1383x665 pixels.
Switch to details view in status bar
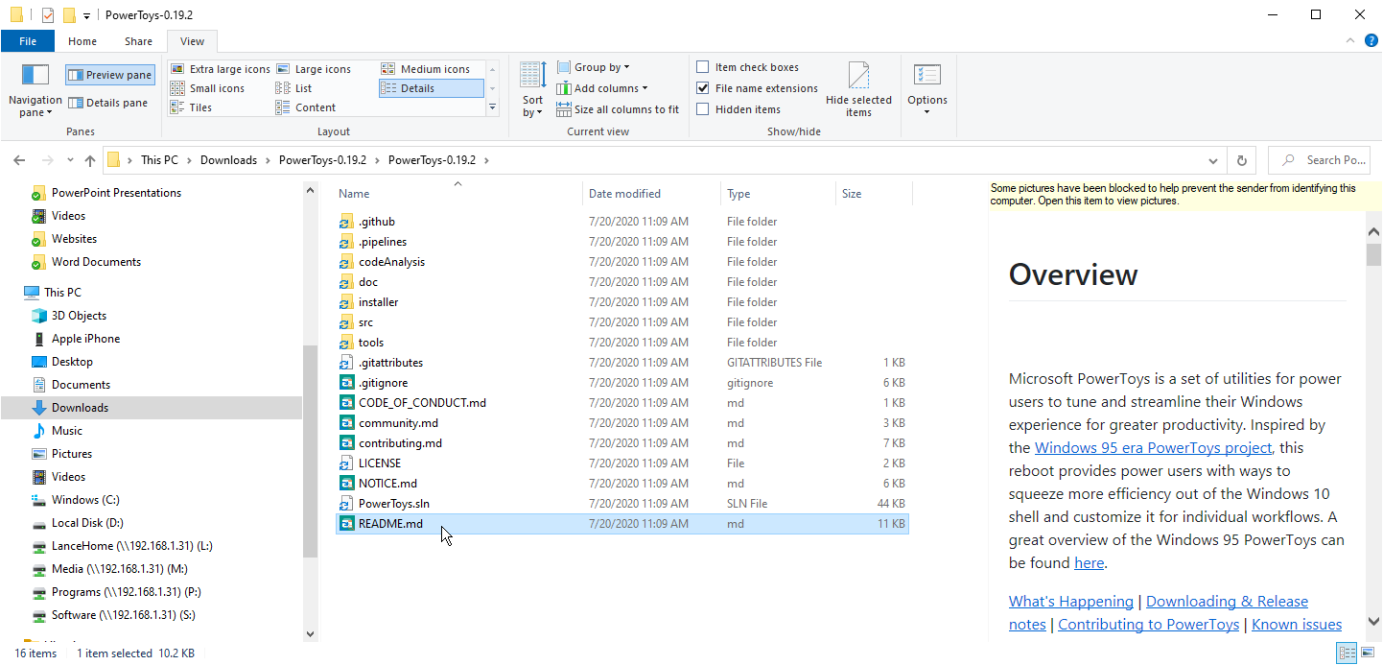1345,653
